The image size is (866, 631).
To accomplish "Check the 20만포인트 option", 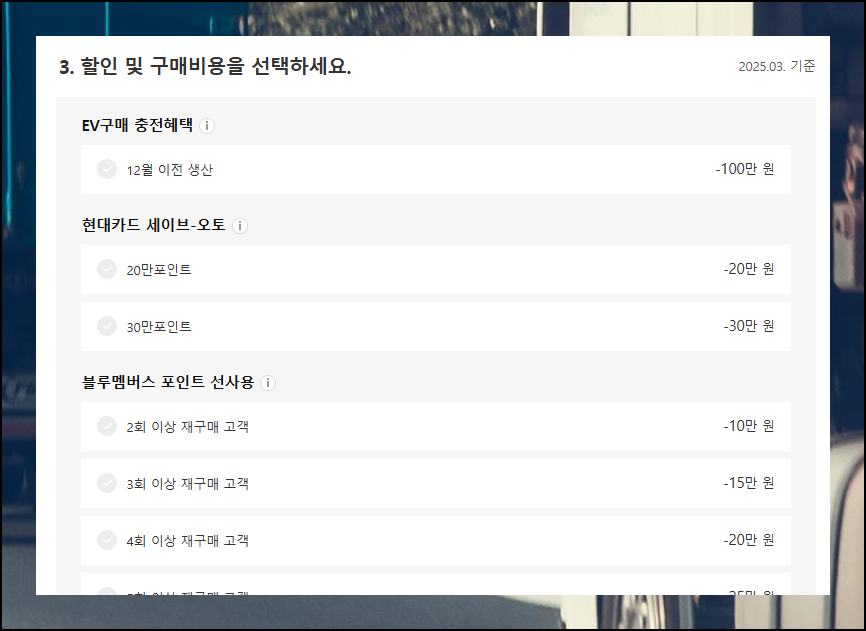I will (x=107, y=269).
